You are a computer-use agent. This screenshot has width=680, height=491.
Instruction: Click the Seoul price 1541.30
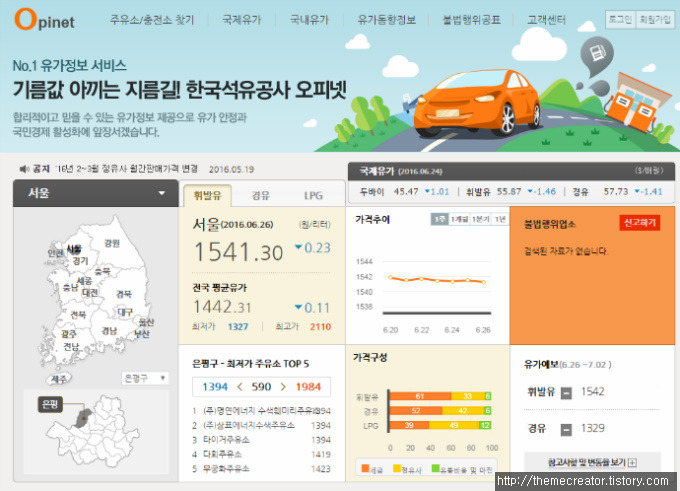(238, 252)
